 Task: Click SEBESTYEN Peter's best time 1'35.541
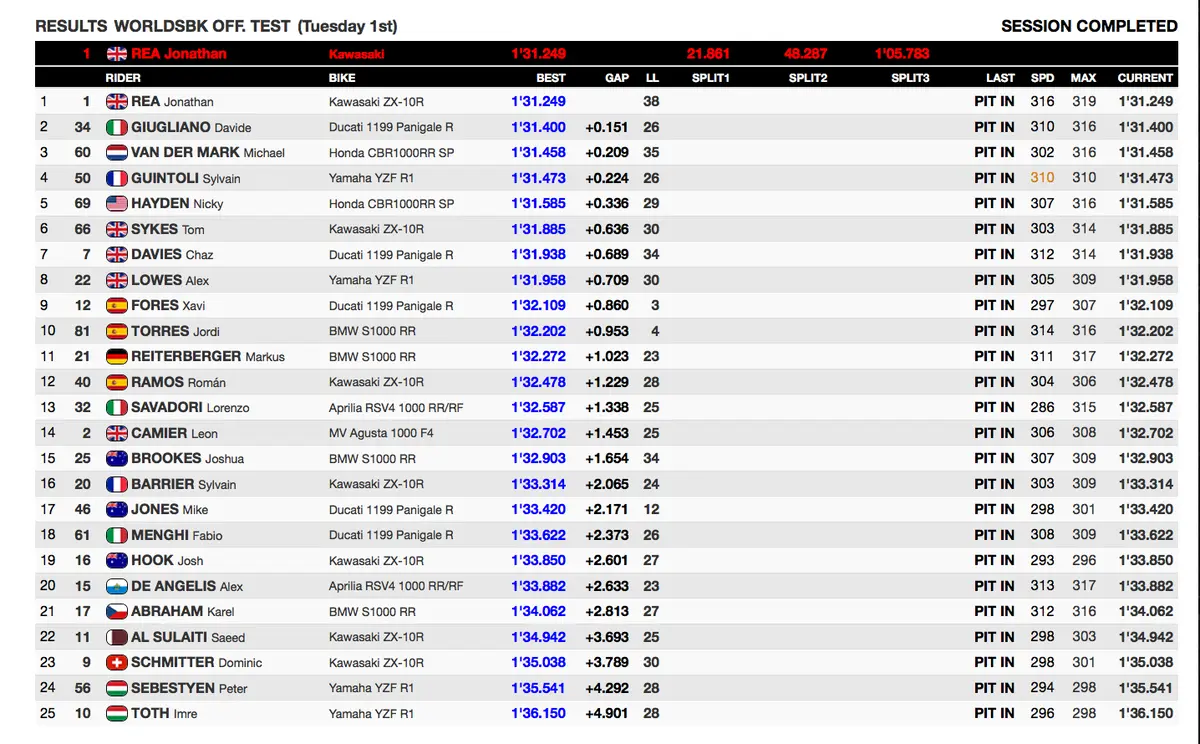pyautogui.click(x=538, y=688)
